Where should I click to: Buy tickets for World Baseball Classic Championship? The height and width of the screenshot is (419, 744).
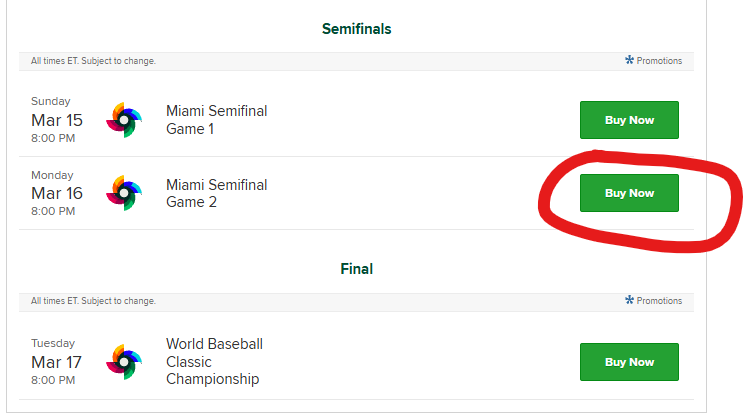629,362
